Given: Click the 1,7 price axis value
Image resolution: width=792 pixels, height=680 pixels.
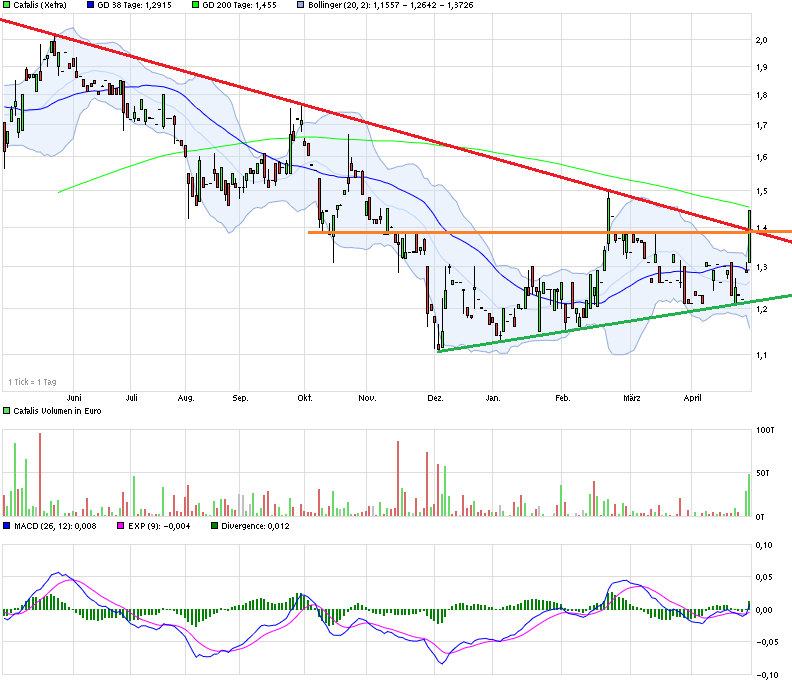Looking at the screenshot, I should click(762, 125).
